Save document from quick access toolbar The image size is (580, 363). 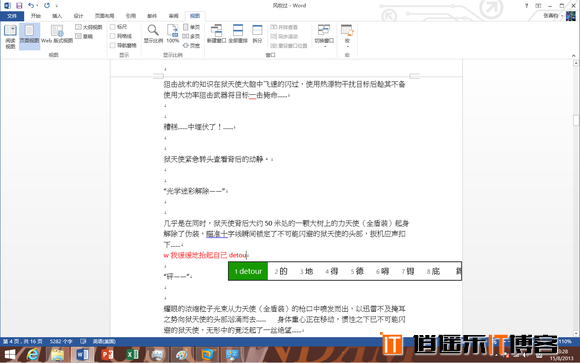pos(19,6)
